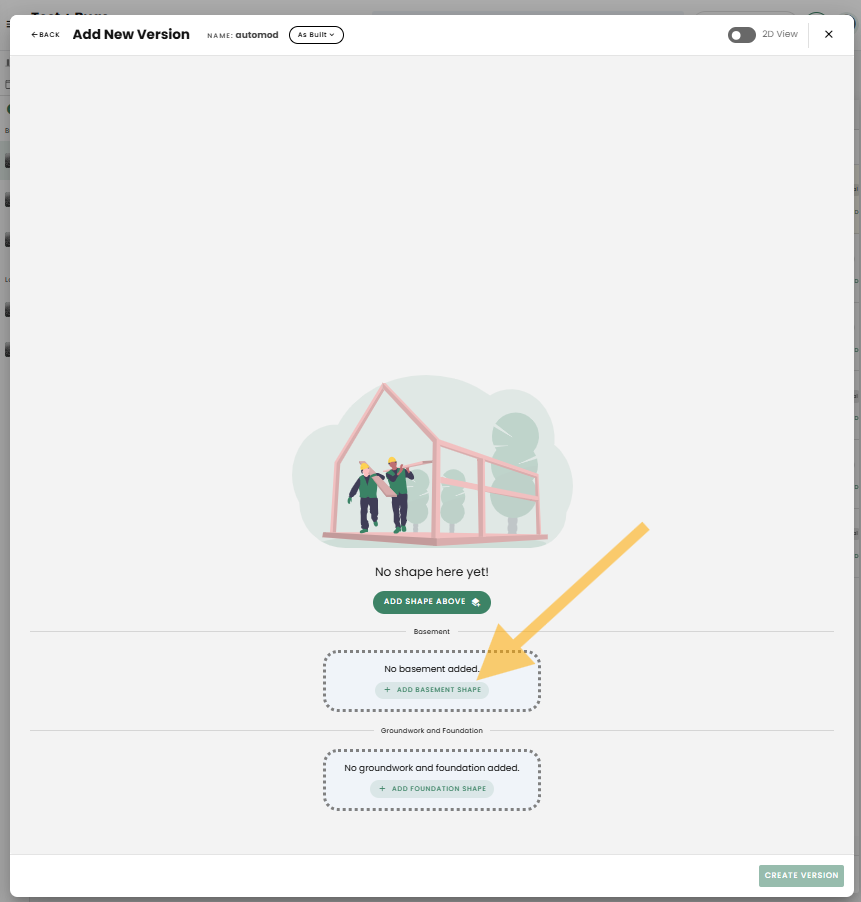This screenshot has width=861, height=902.
Task: Click the Groundwork and Foundation section label
Action: click(431, 731)
